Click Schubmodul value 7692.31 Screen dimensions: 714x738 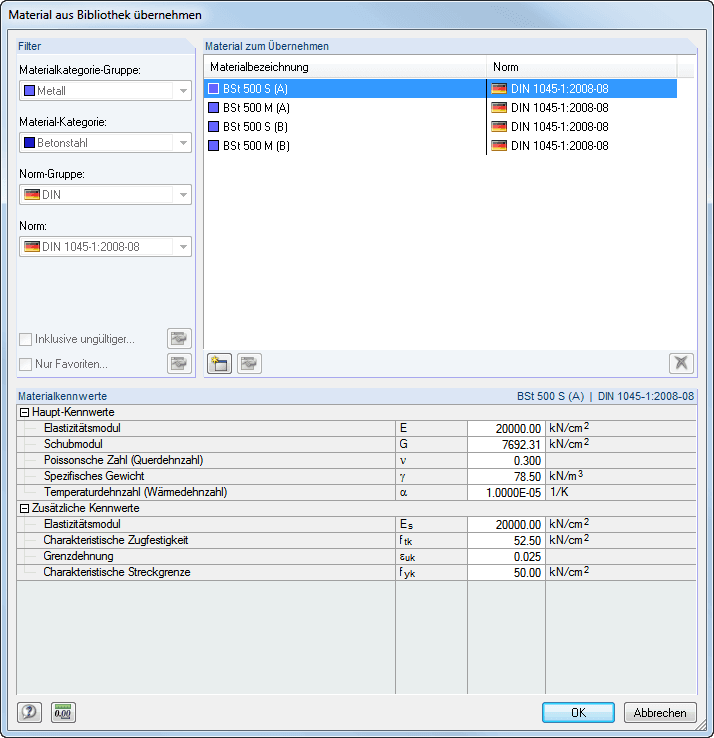tap(506, 445)
